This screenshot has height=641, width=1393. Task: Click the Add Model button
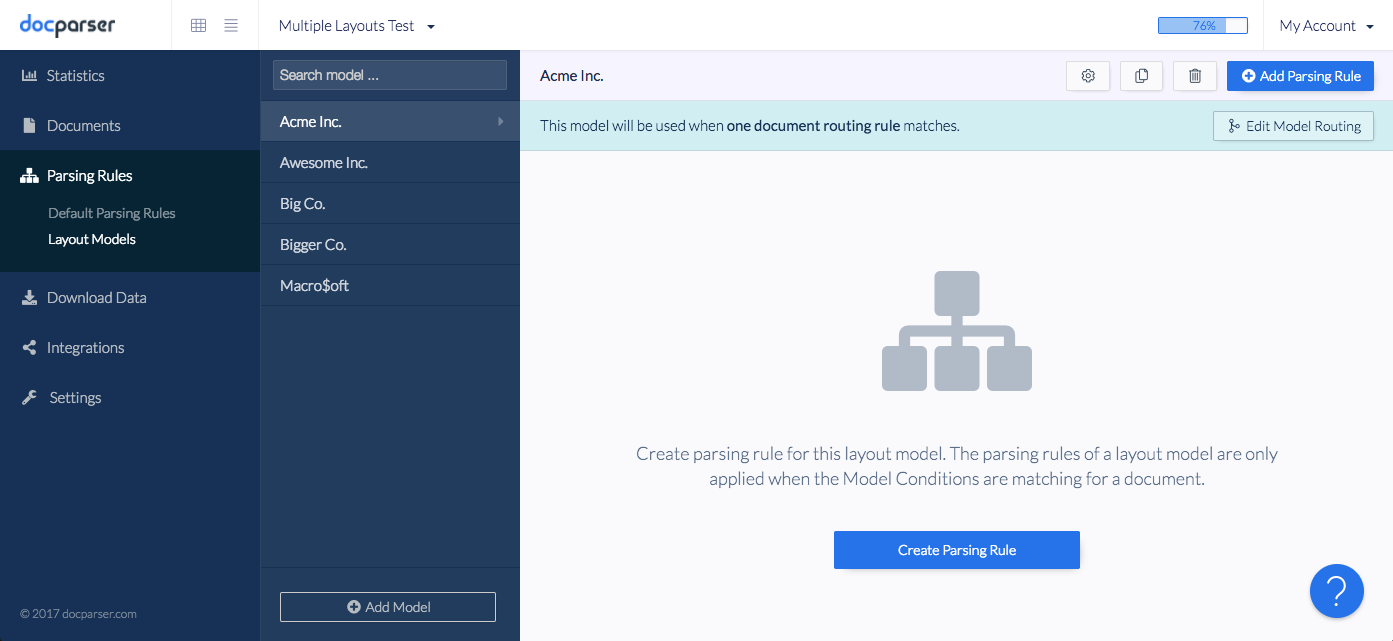pyautogui.click(x=388, y=607)
